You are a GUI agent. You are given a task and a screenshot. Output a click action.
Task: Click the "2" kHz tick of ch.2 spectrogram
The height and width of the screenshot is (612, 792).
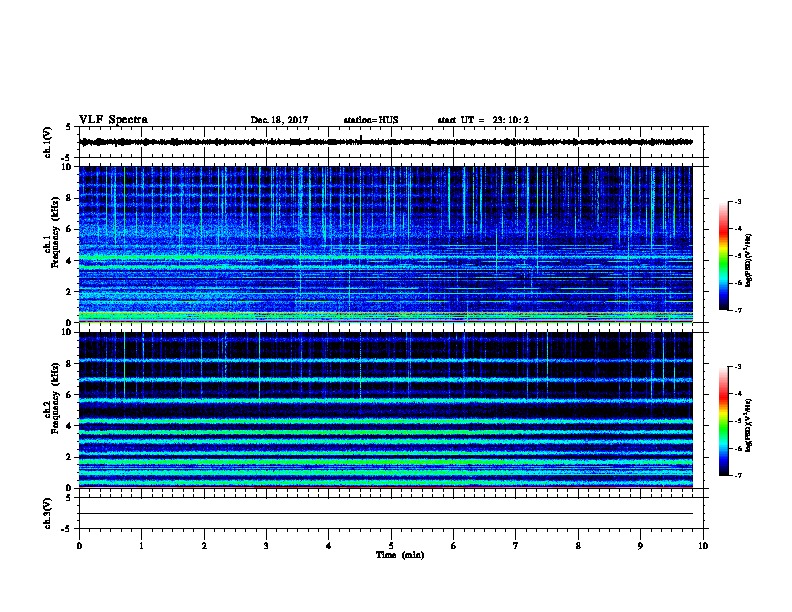click(x=69, y=457)
